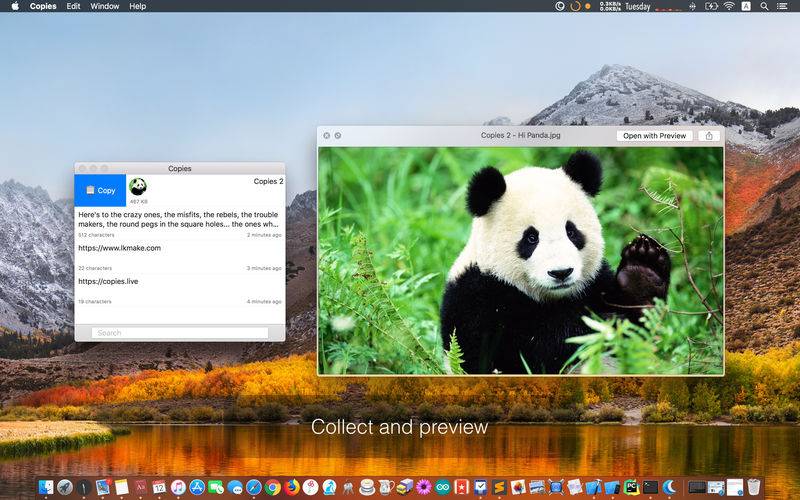Open the Trash in the Dock
The width and height of the screenshot is (800, 500).
(754, 487)
